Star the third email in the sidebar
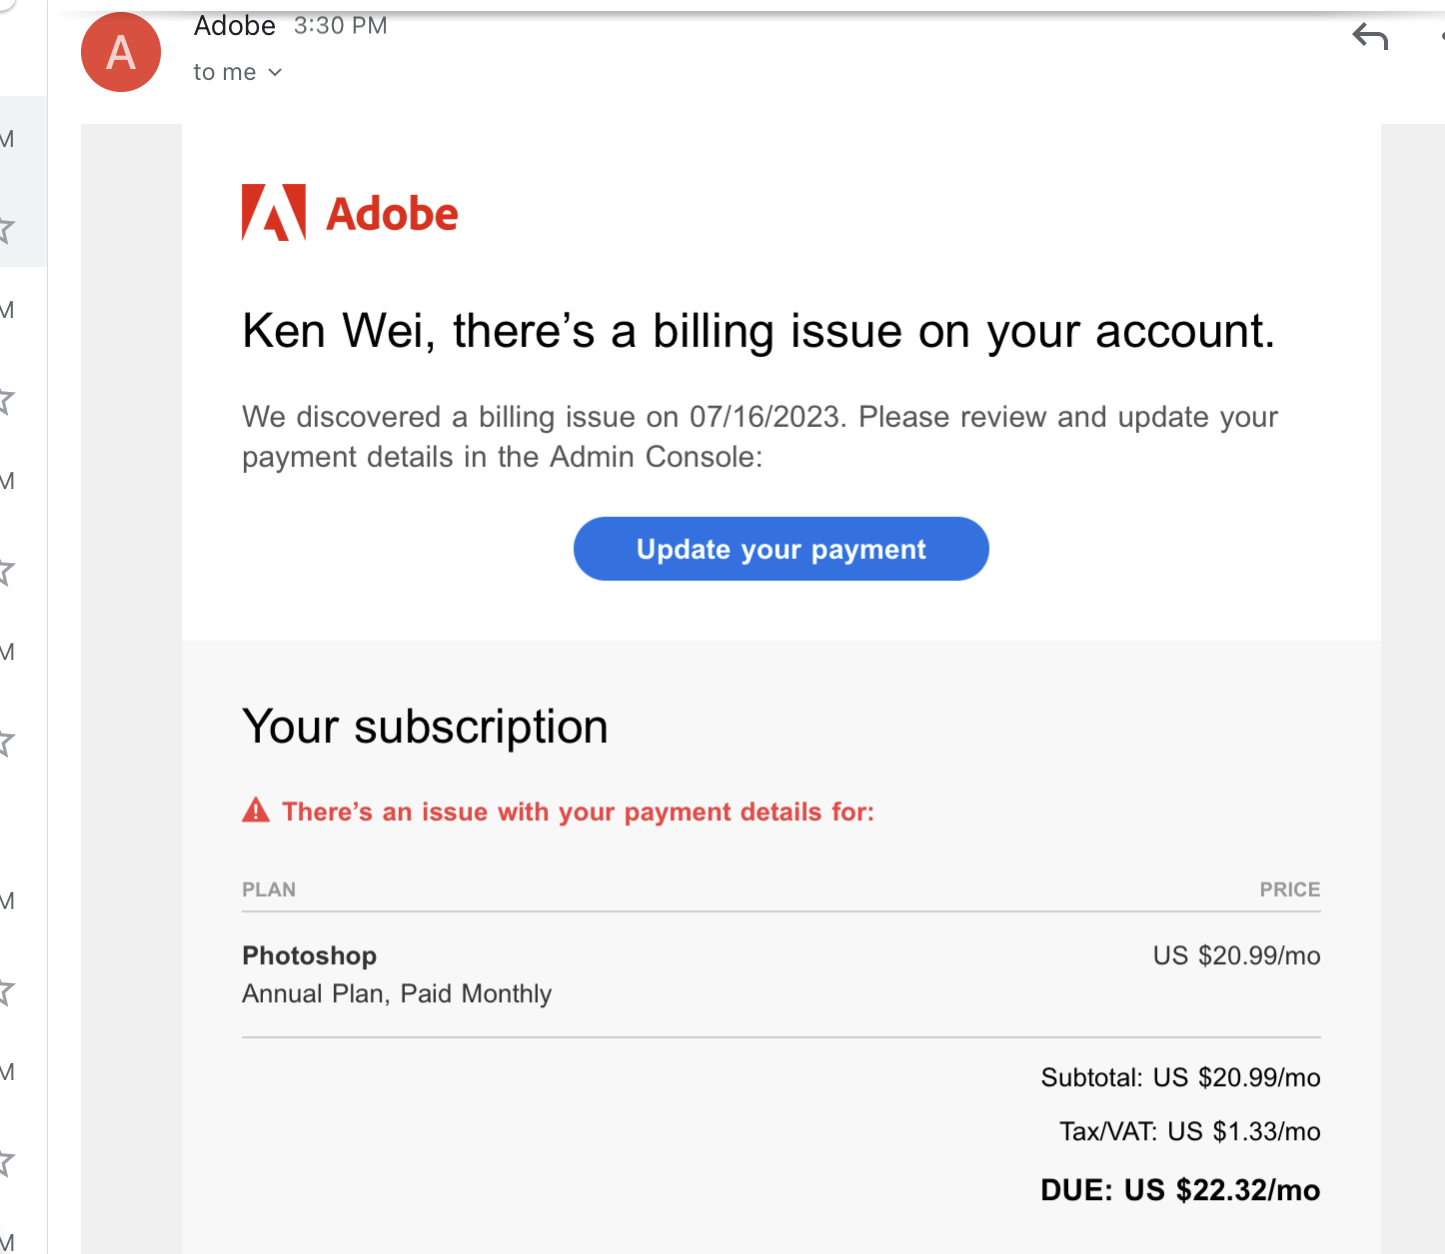Screen dimensions: 1445x1254 coord(8,572)
